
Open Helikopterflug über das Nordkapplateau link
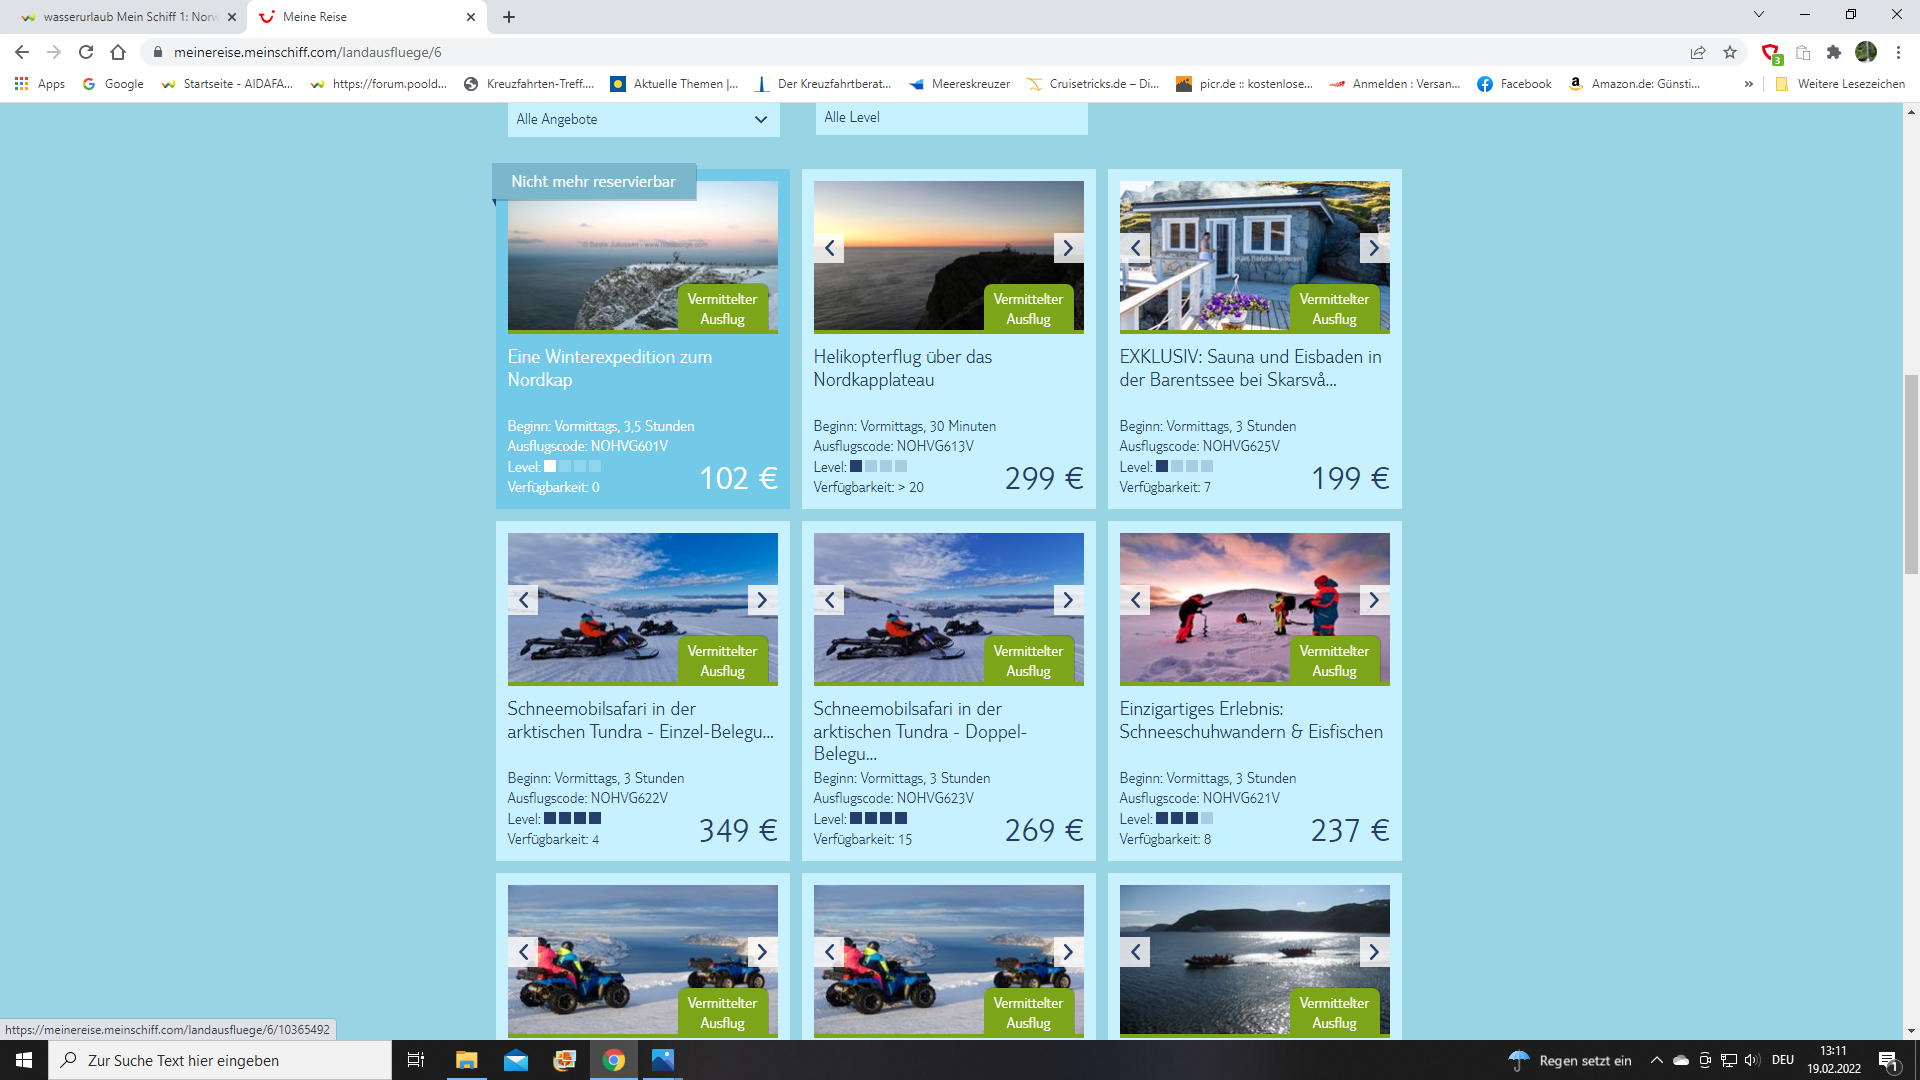click(x=902, y=368)
